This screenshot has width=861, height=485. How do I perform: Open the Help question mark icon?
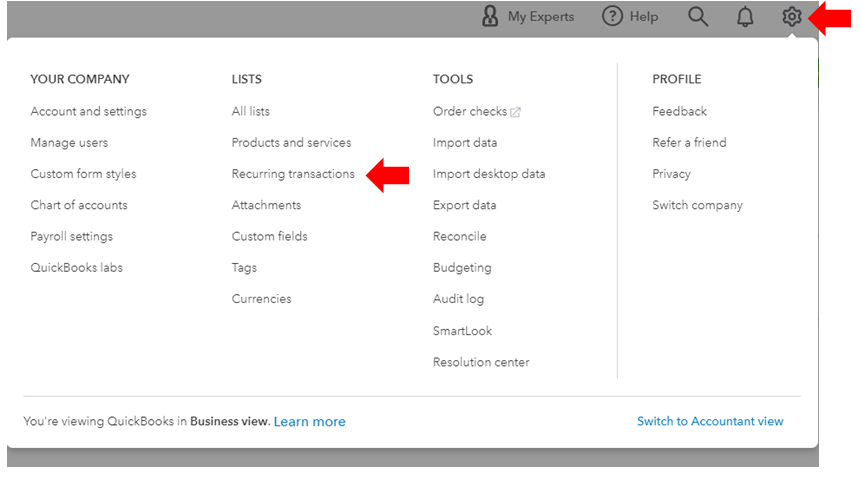click(x=612, y=17)
